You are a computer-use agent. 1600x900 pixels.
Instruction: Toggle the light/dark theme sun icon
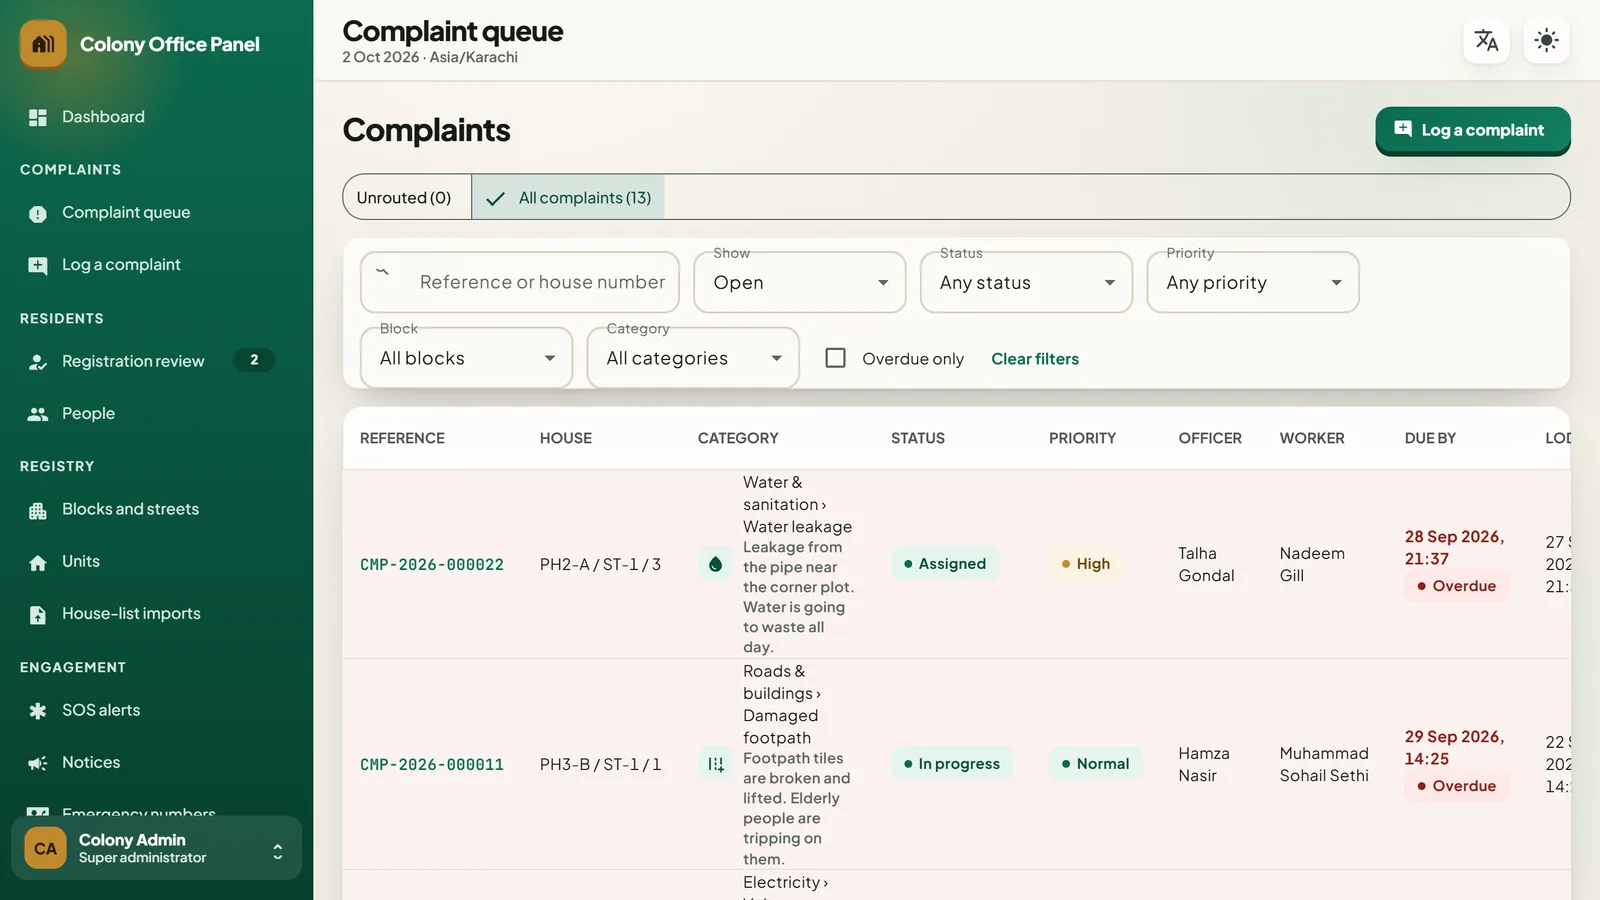point(1546,41)
